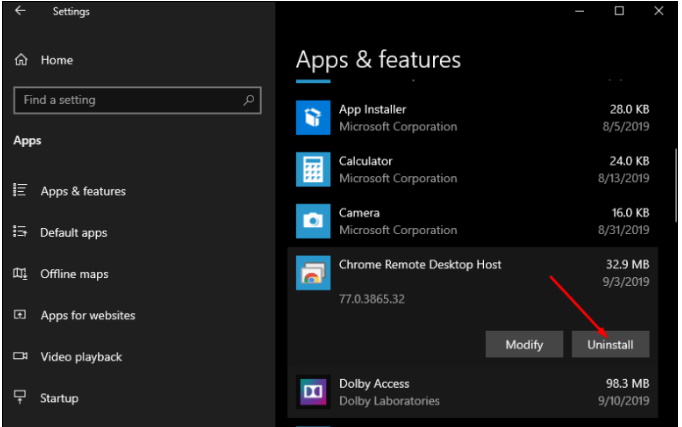Image resolution: width=682 pixels, height=427 pixels.
Task: Click the Video playback camera icon
Action: point(20,356)
